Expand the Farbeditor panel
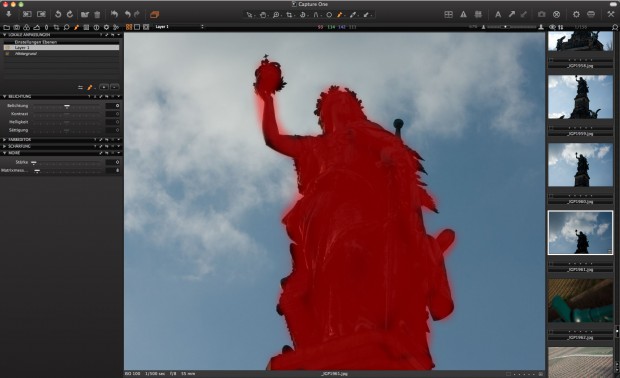Viewport: 620px width, 378px height. [x=5, y=140]
